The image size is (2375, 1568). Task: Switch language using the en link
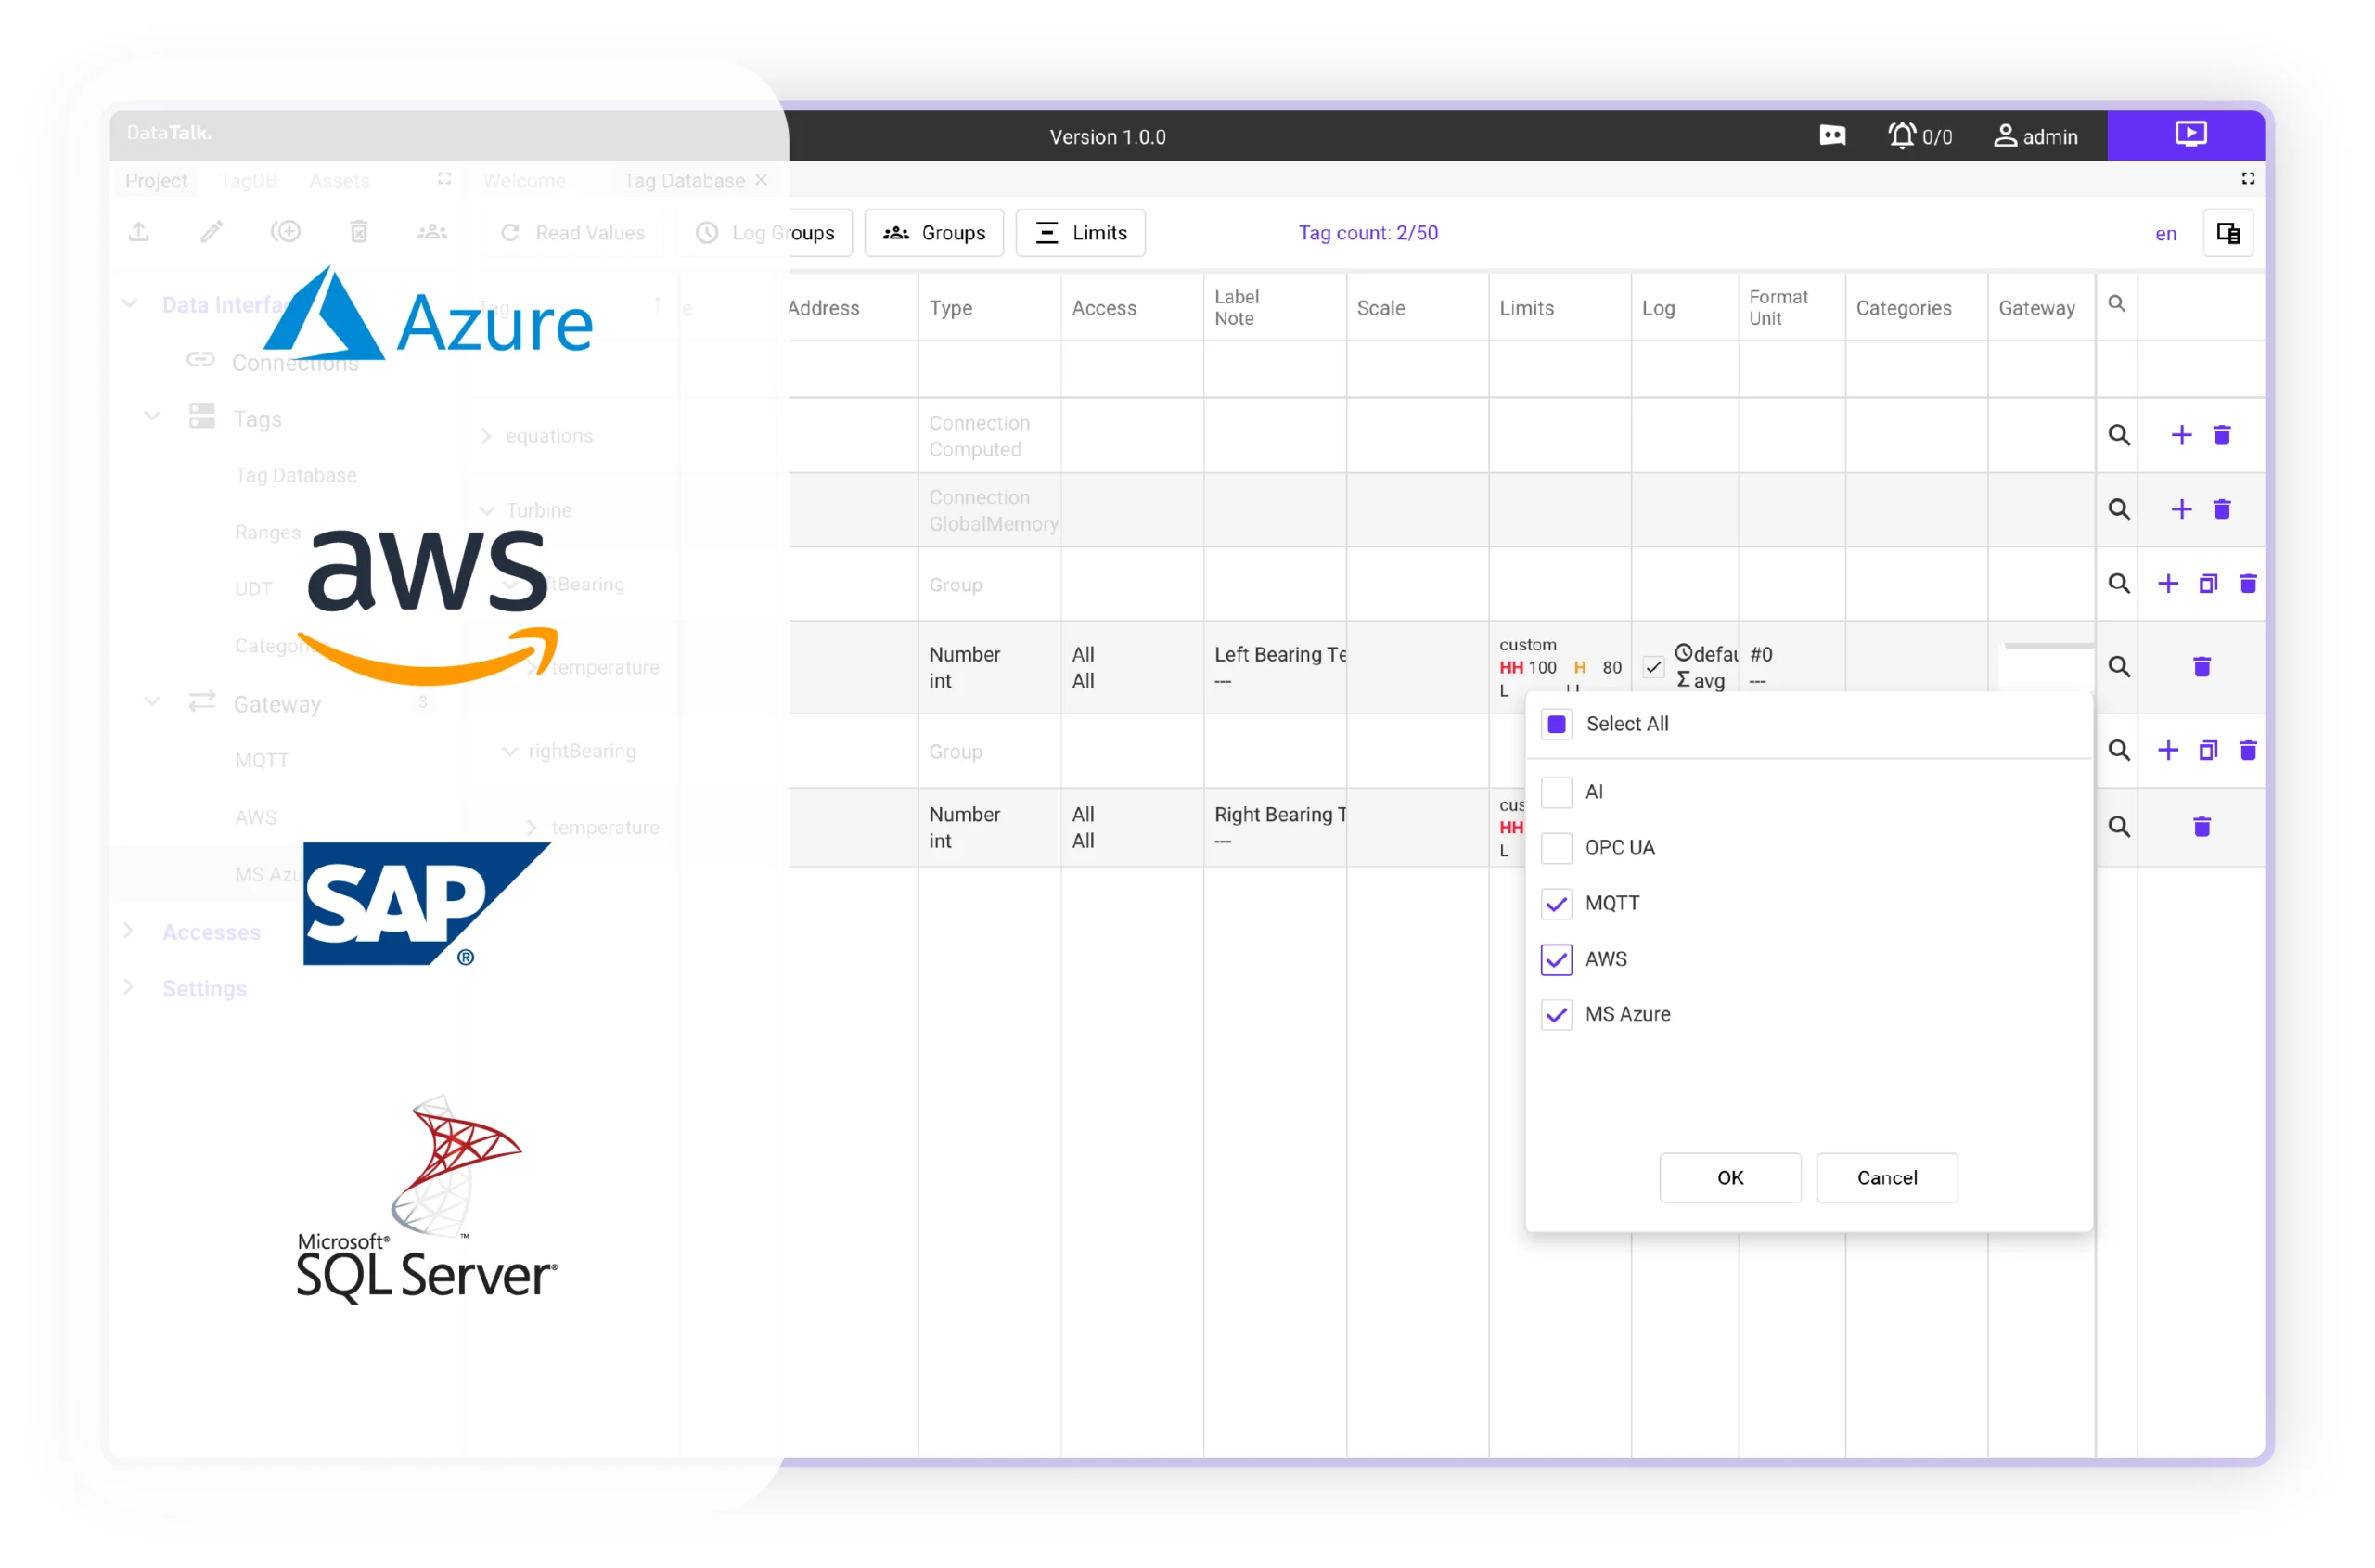pyautogui.click(x=2165, y=234)
